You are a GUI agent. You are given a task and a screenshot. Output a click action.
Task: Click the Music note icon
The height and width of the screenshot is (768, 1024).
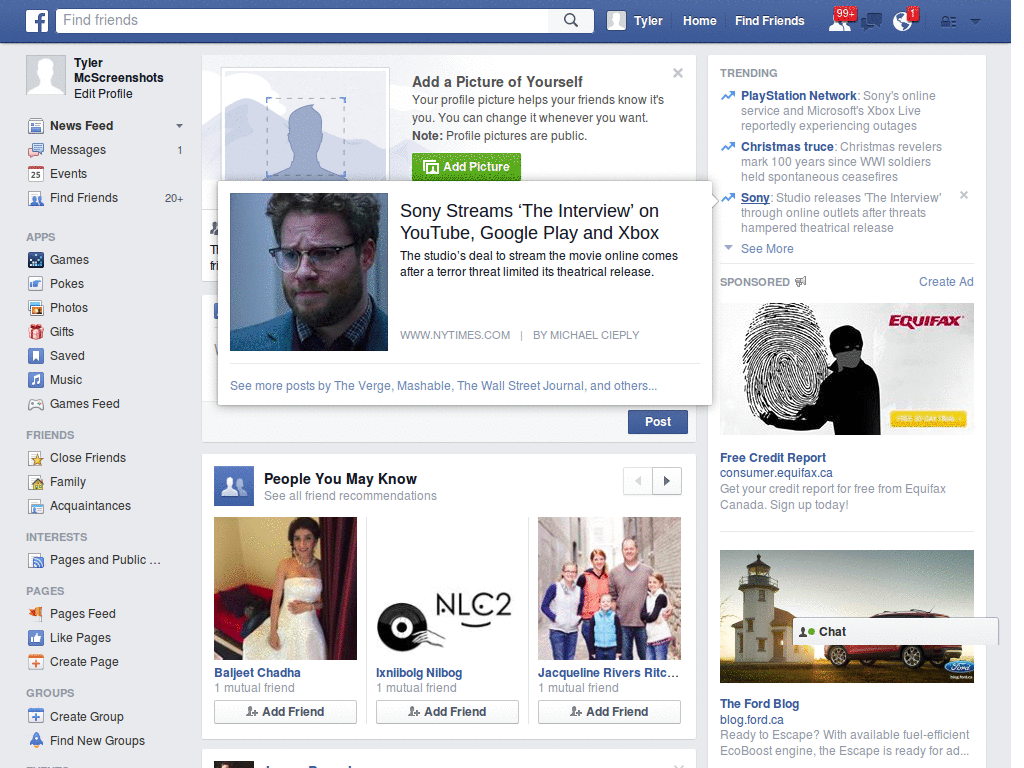coord(36,379)
